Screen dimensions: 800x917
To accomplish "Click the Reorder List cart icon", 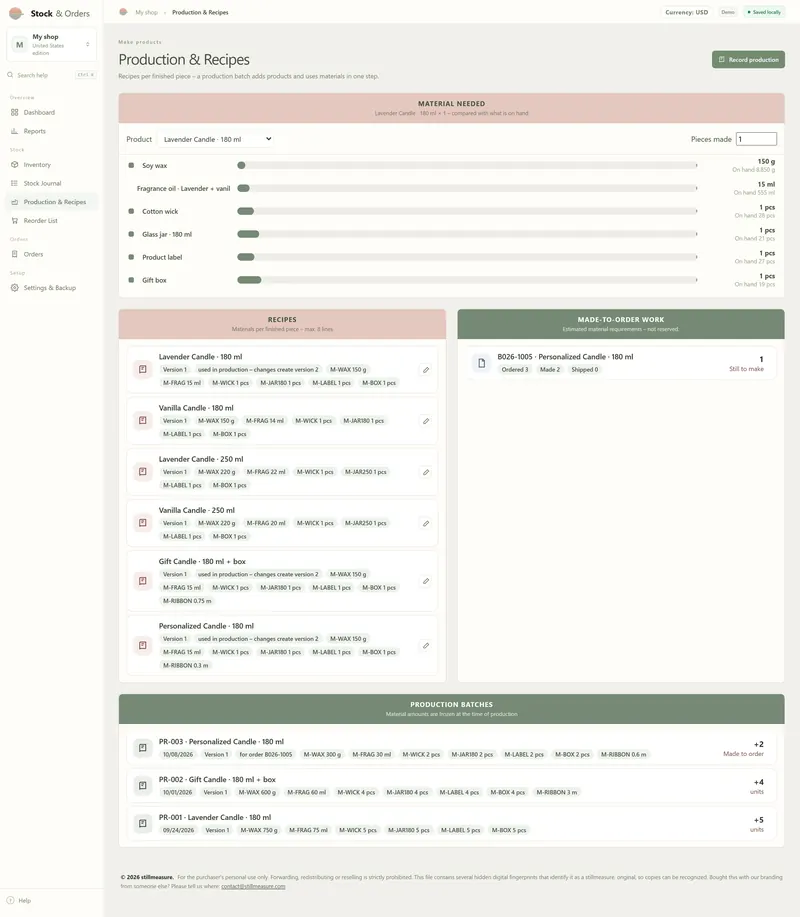I will pos(15,220).
